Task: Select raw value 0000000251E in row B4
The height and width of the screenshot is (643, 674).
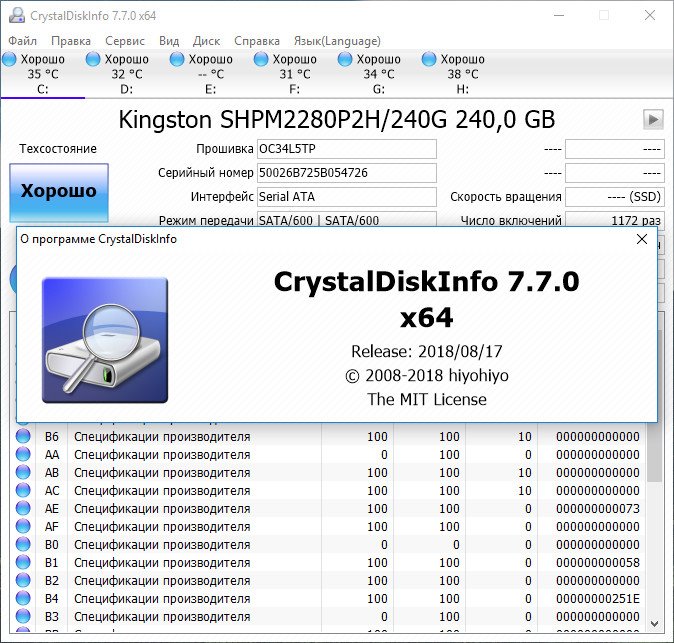Action: tap(597, 599)
